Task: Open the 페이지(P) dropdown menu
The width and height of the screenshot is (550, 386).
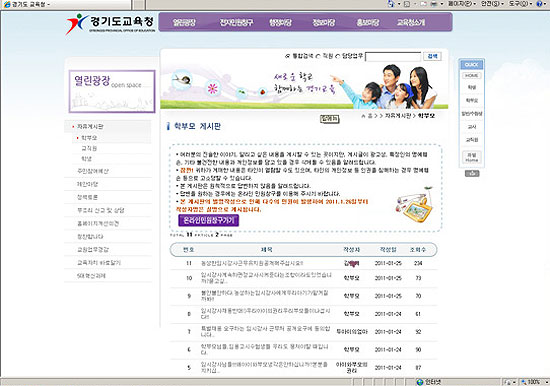Action: pos(462,4)
